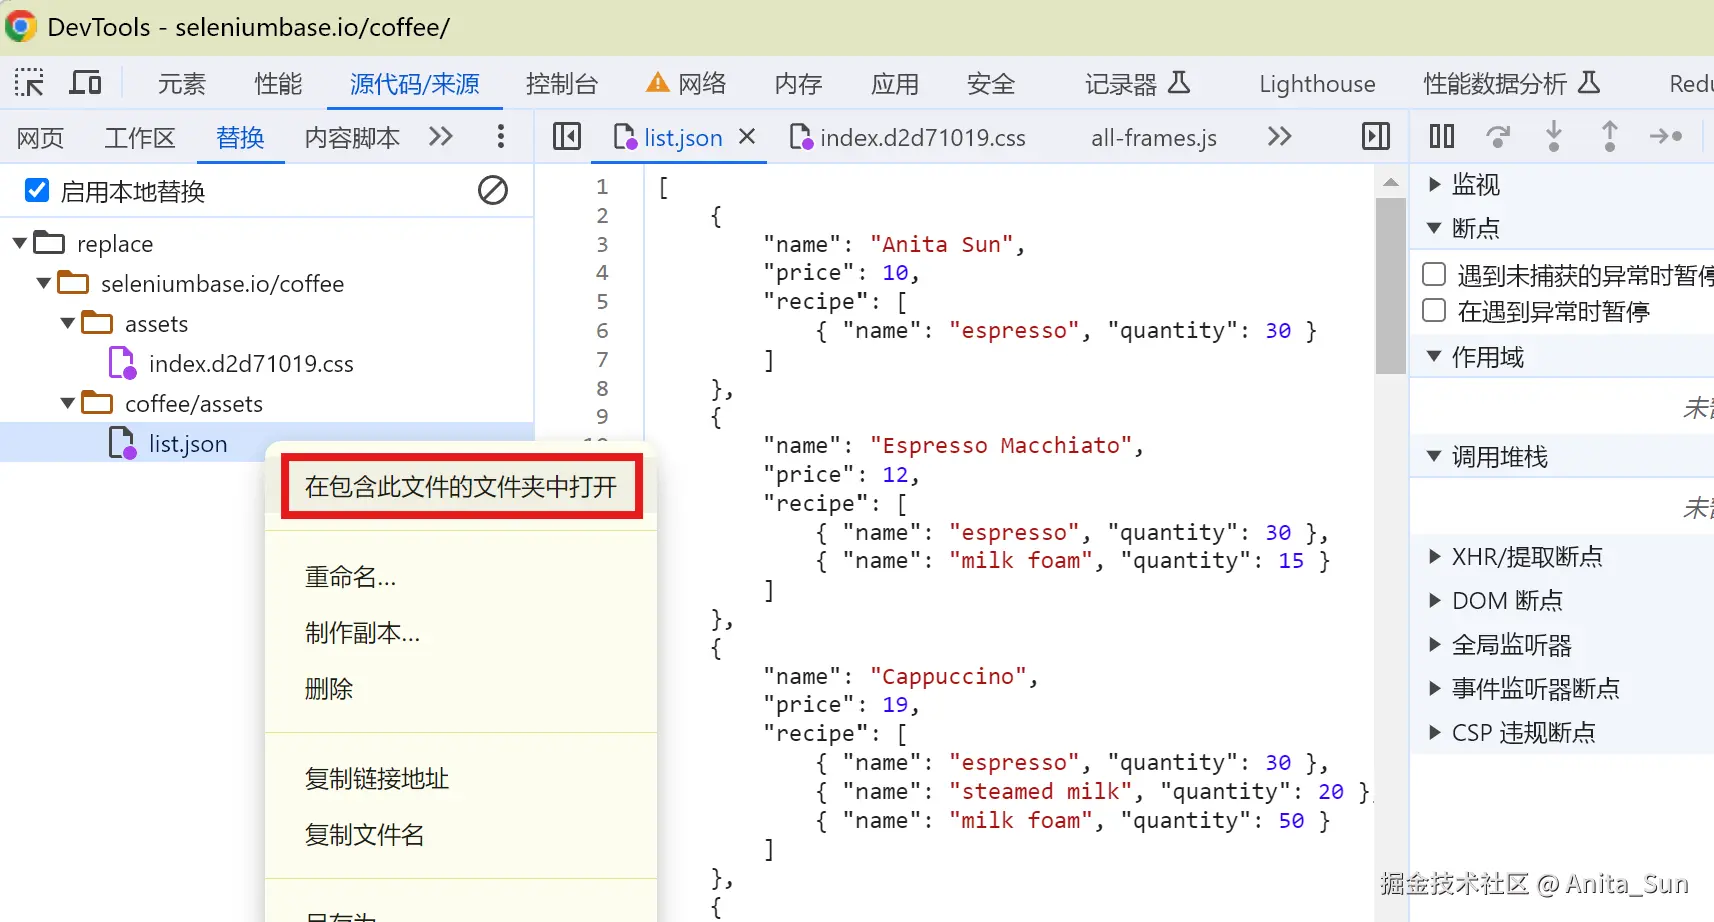
Task: Open the sources sidebar more options menu
Action: click(501, 136)
